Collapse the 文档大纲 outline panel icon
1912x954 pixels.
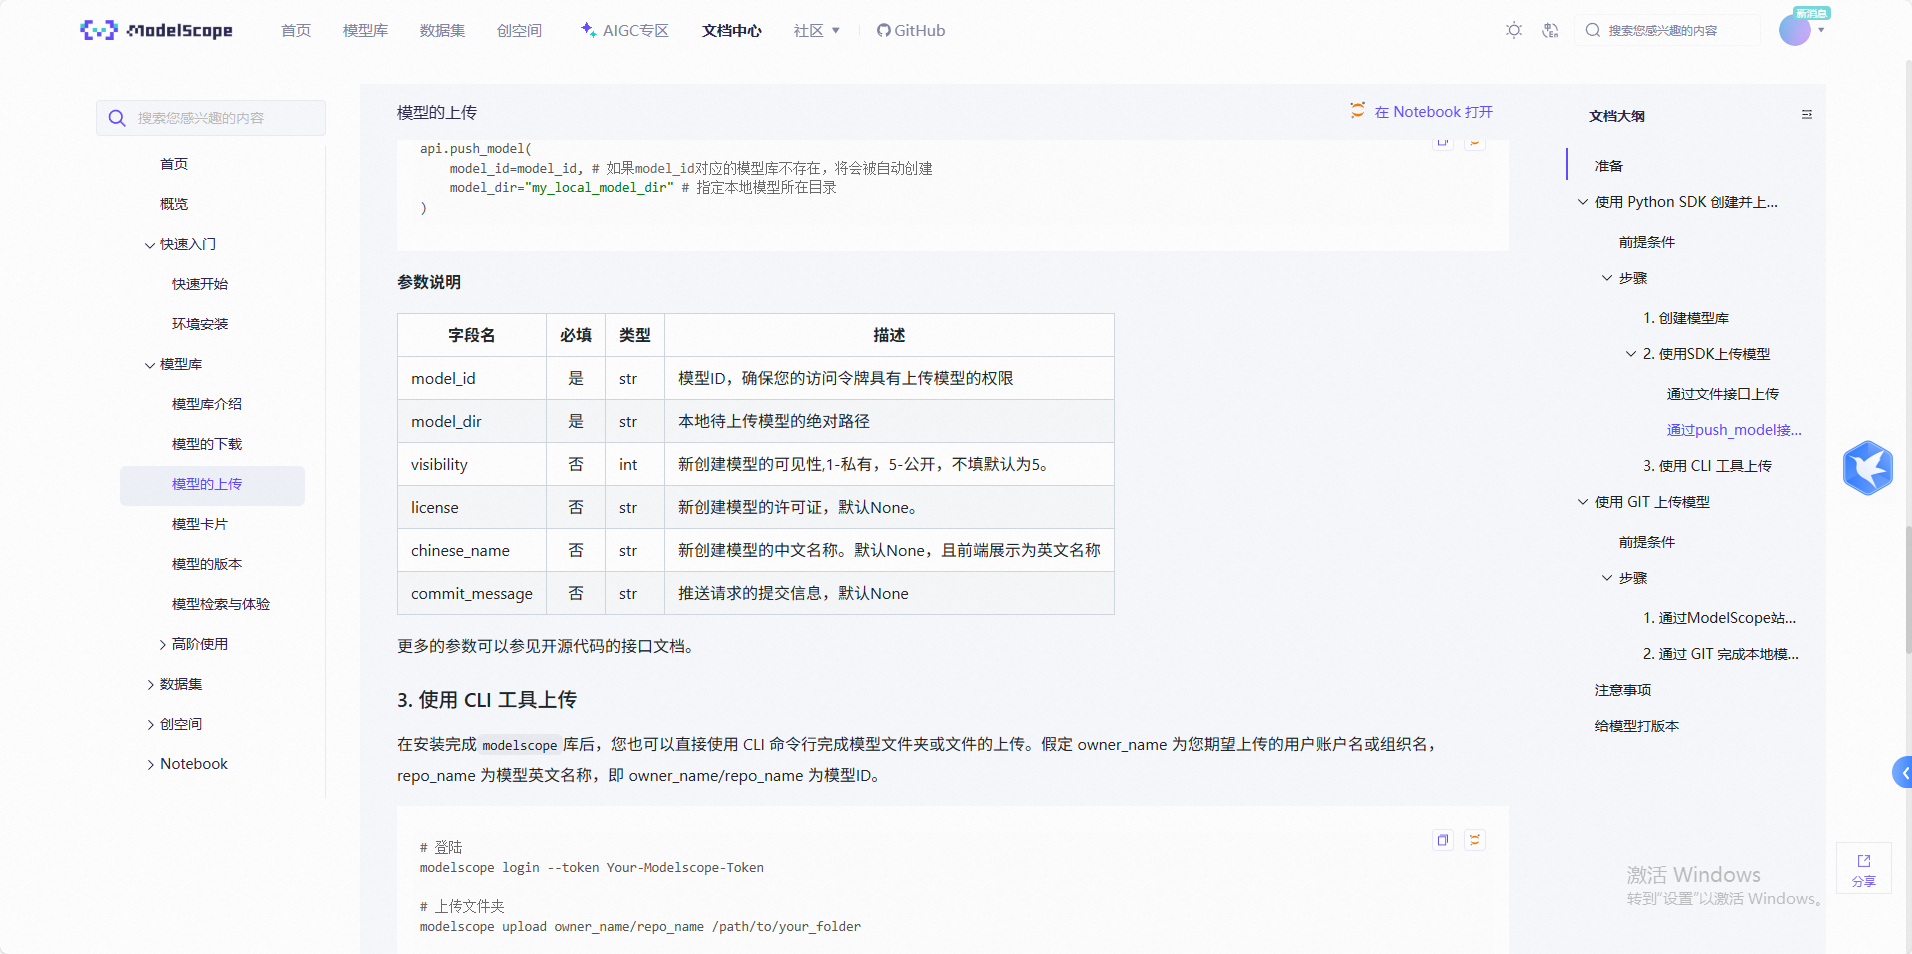click(1806, 114)
